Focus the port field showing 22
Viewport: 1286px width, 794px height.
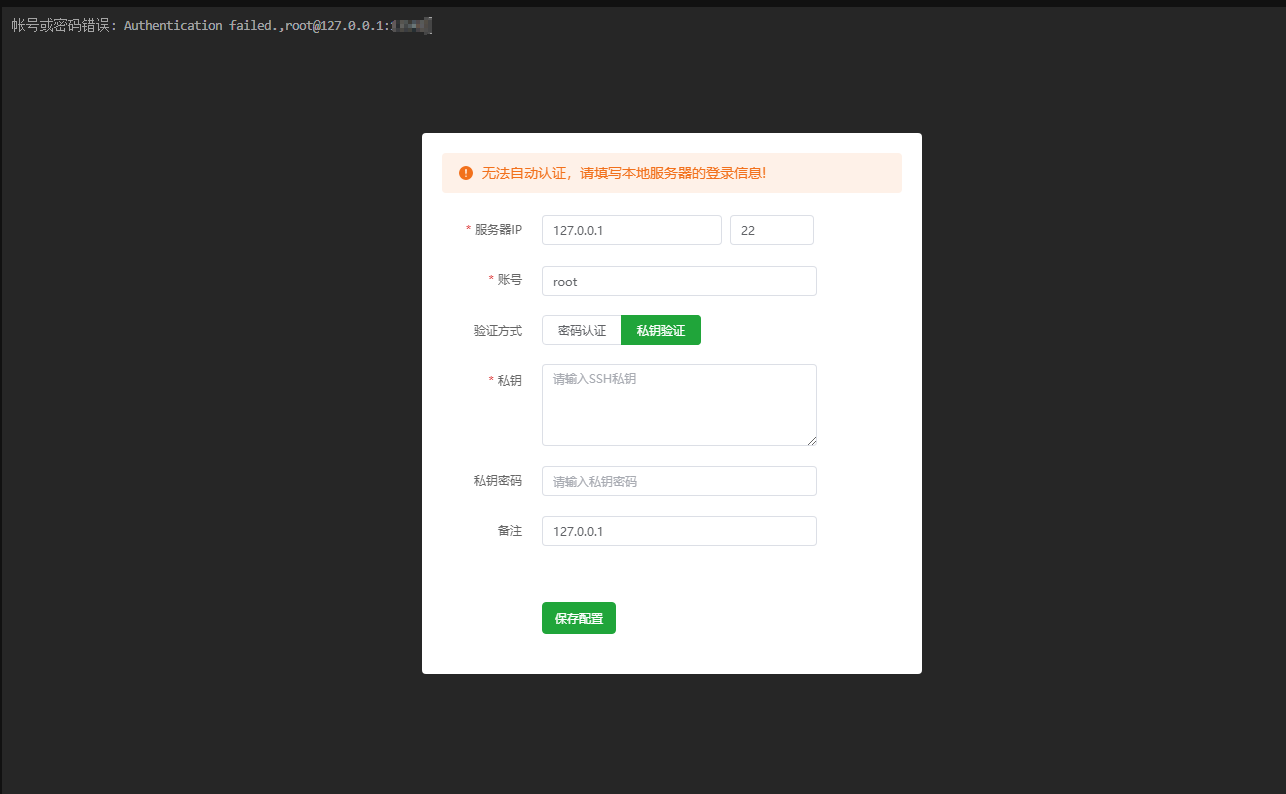coord(772,230)
